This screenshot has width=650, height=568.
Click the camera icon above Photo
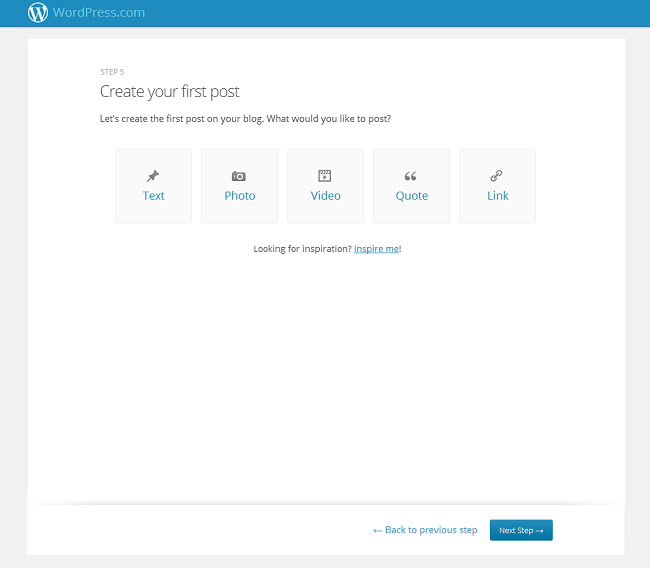tap(239, 176)
